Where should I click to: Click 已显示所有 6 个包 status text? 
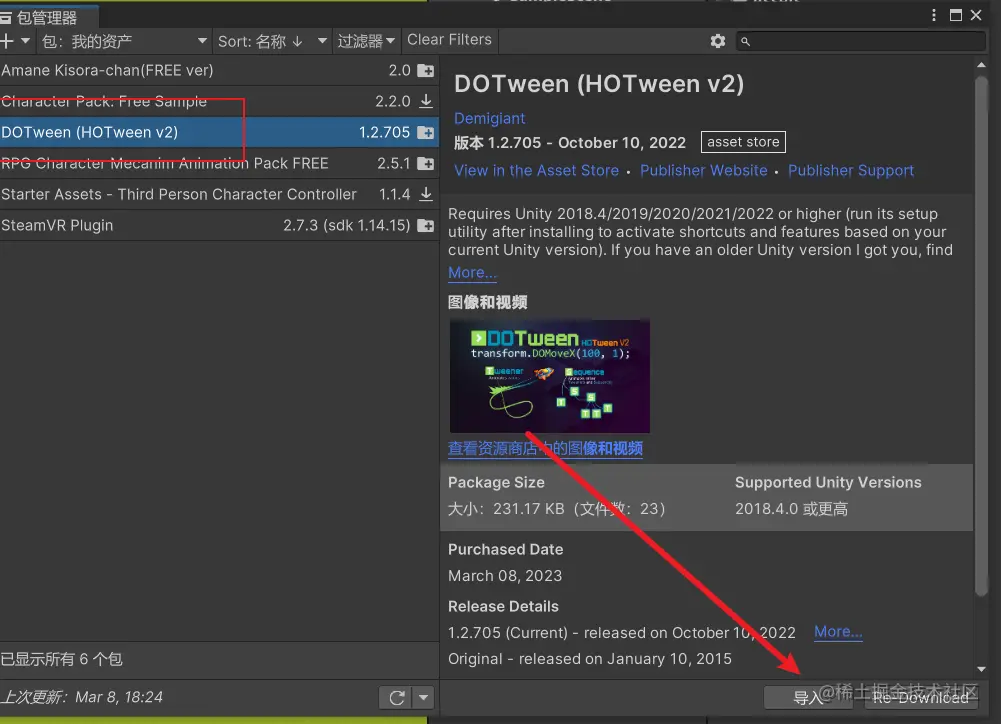click(x=62, y=659)
